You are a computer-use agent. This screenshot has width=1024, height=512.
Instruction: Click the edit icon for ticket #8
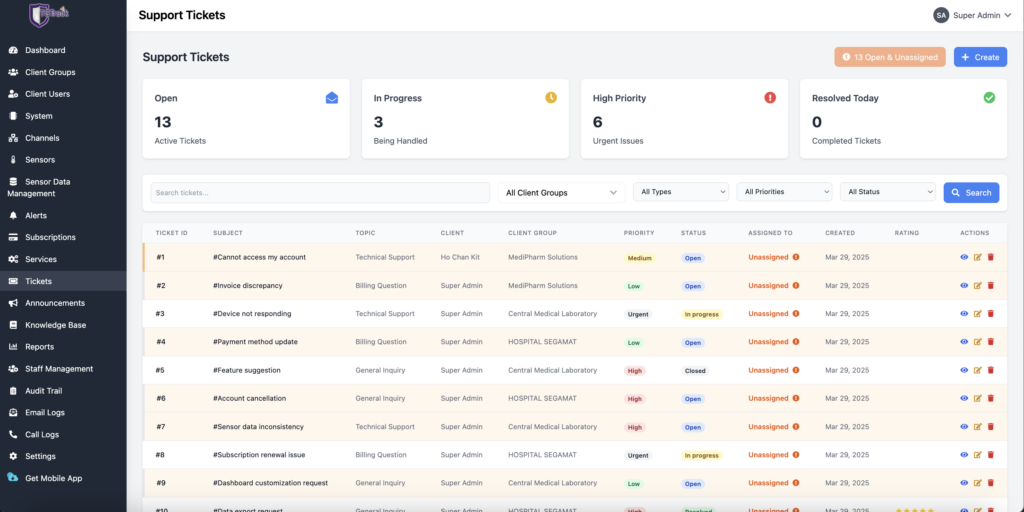(x=977, y=455)
